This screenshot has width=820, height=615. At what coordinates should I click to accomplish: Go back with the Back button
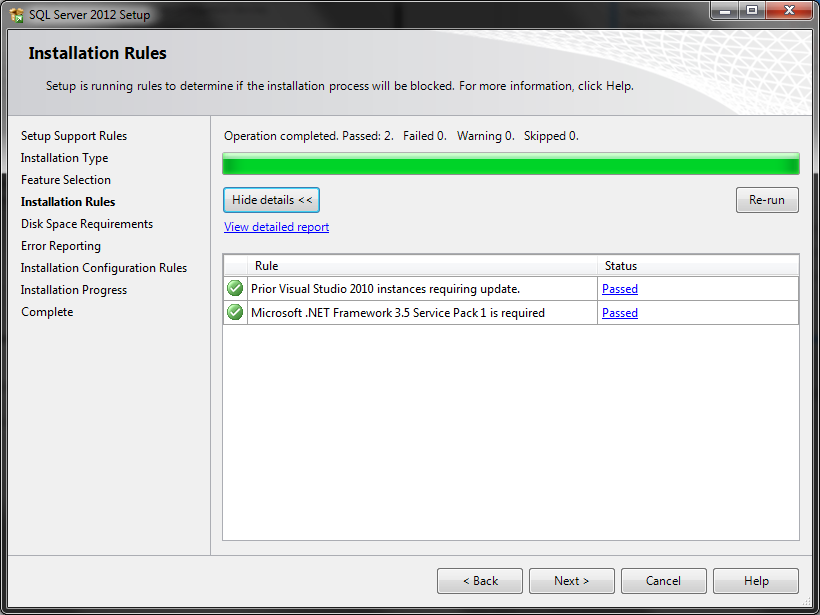click(479, 580)
